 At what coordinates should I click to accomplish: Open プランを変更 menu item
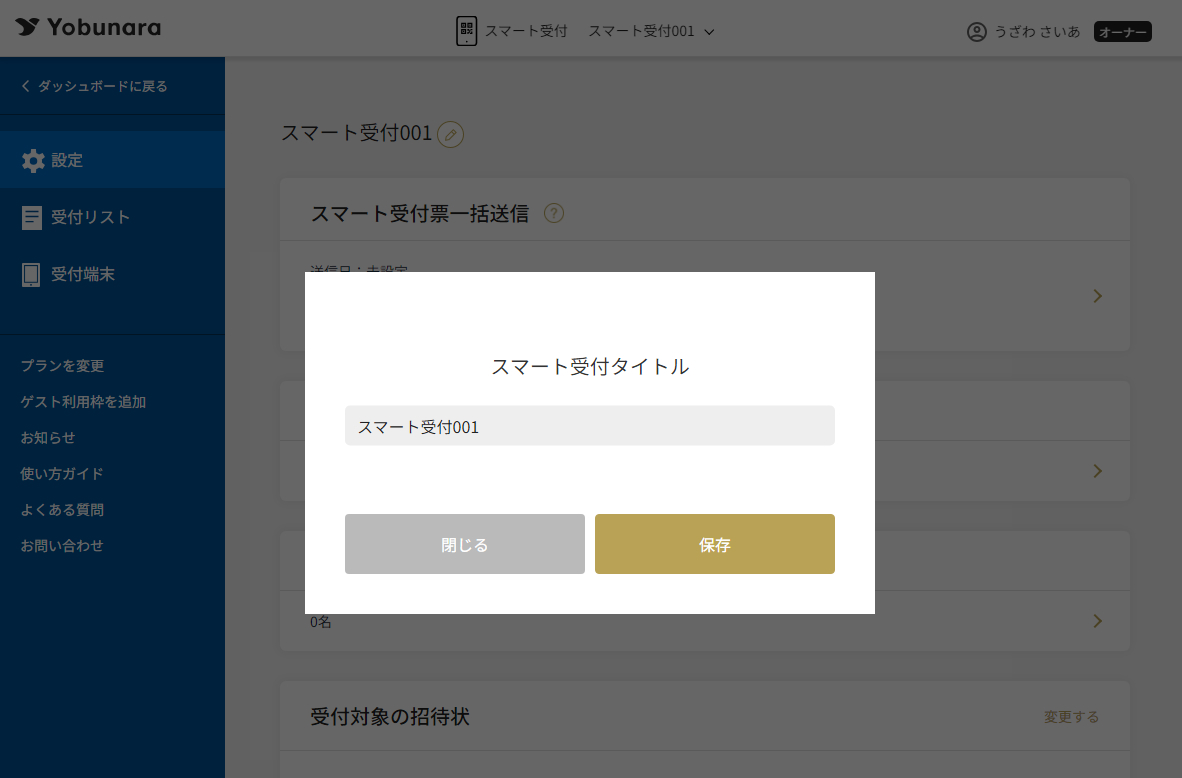[x=63, y=366]
